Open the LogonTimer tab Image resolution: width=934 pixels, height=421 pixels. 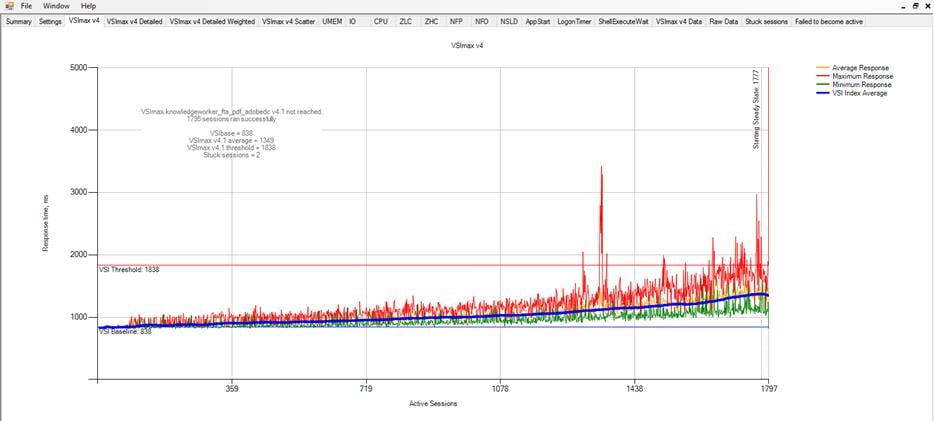point(574,21)
